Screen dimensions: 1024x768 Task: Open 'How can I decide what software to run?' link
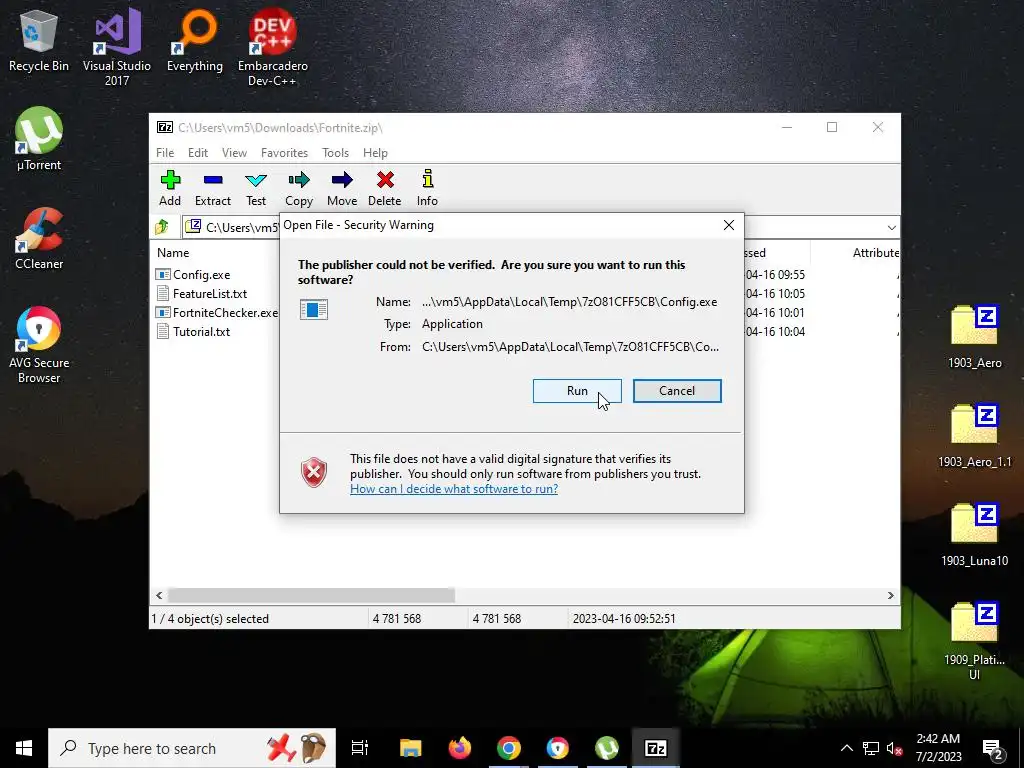[x=454, y=489]
